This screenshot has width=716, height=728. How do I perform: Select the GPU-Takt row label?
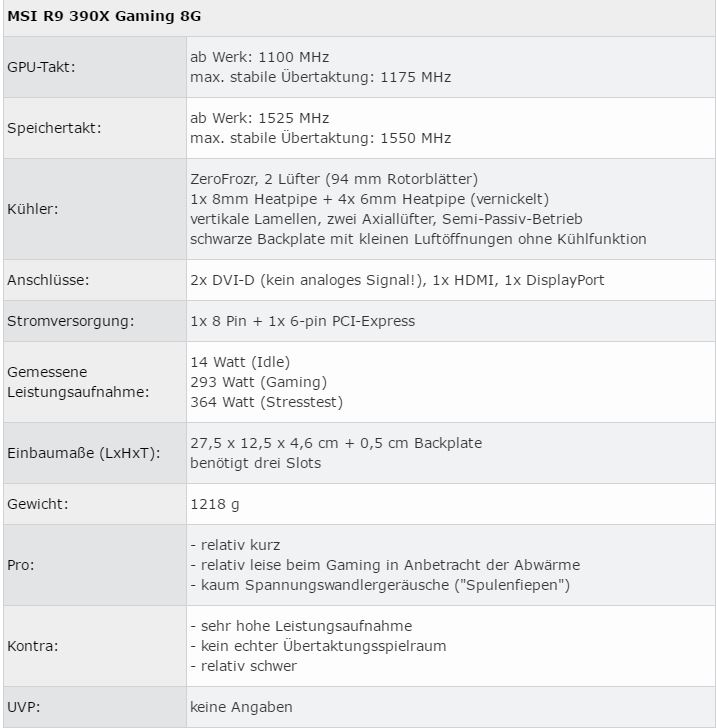[41, 67]
